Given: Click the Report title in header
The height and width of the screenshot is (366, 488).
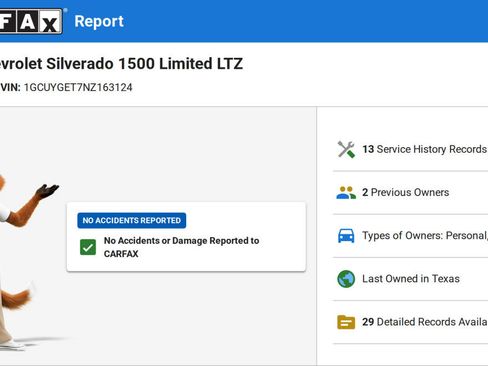Looking at the screenshot, I should pos(99,21).
